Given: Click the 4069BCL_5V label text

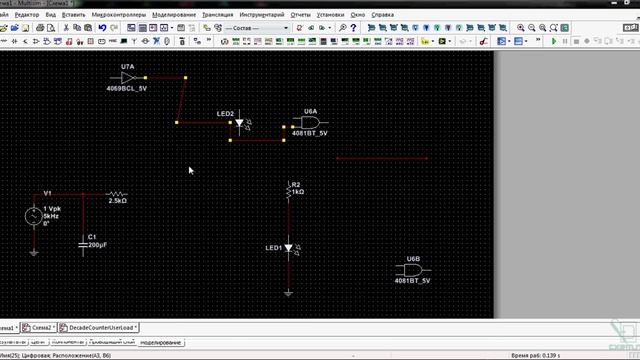Looking at the screenshot, I should pyautogui.click(x=127, y=89).
